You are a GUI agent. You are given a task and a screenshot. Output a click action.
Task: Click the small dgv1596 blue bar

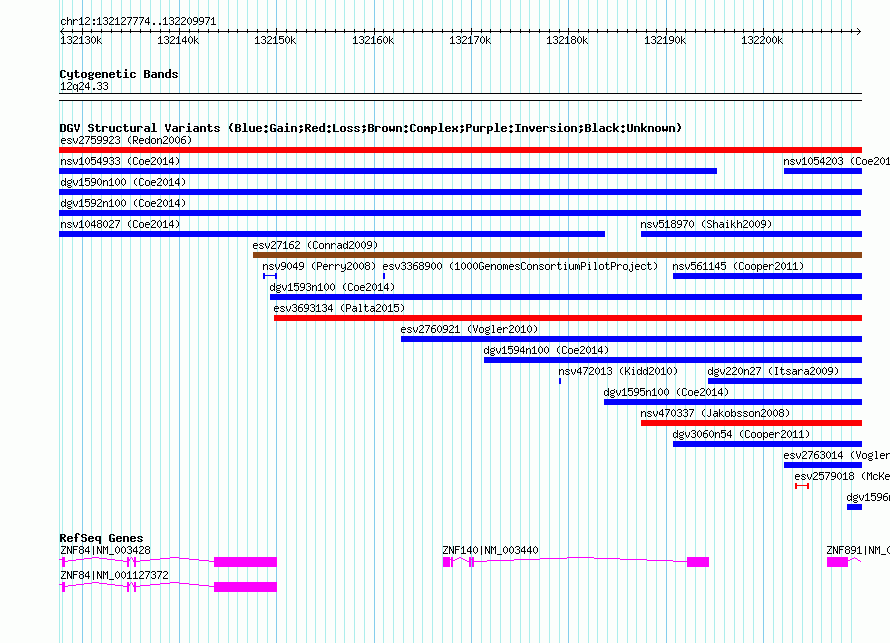(x=854, y=507)
